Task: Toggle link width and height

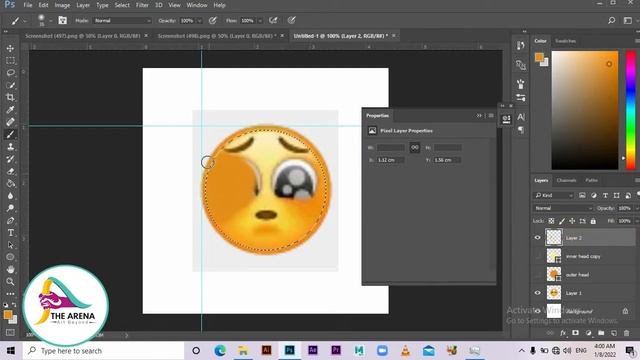Action: 415,147
